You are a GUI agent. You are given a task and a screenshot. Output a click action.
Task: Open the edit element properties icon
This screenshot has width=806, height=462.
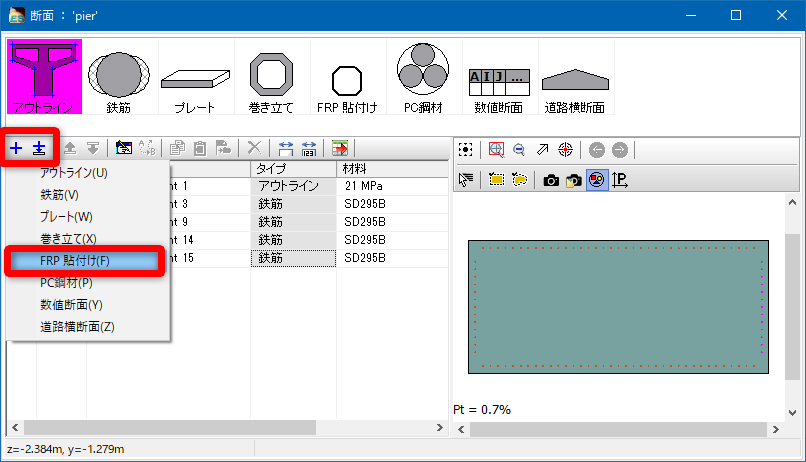coord(123,149)
